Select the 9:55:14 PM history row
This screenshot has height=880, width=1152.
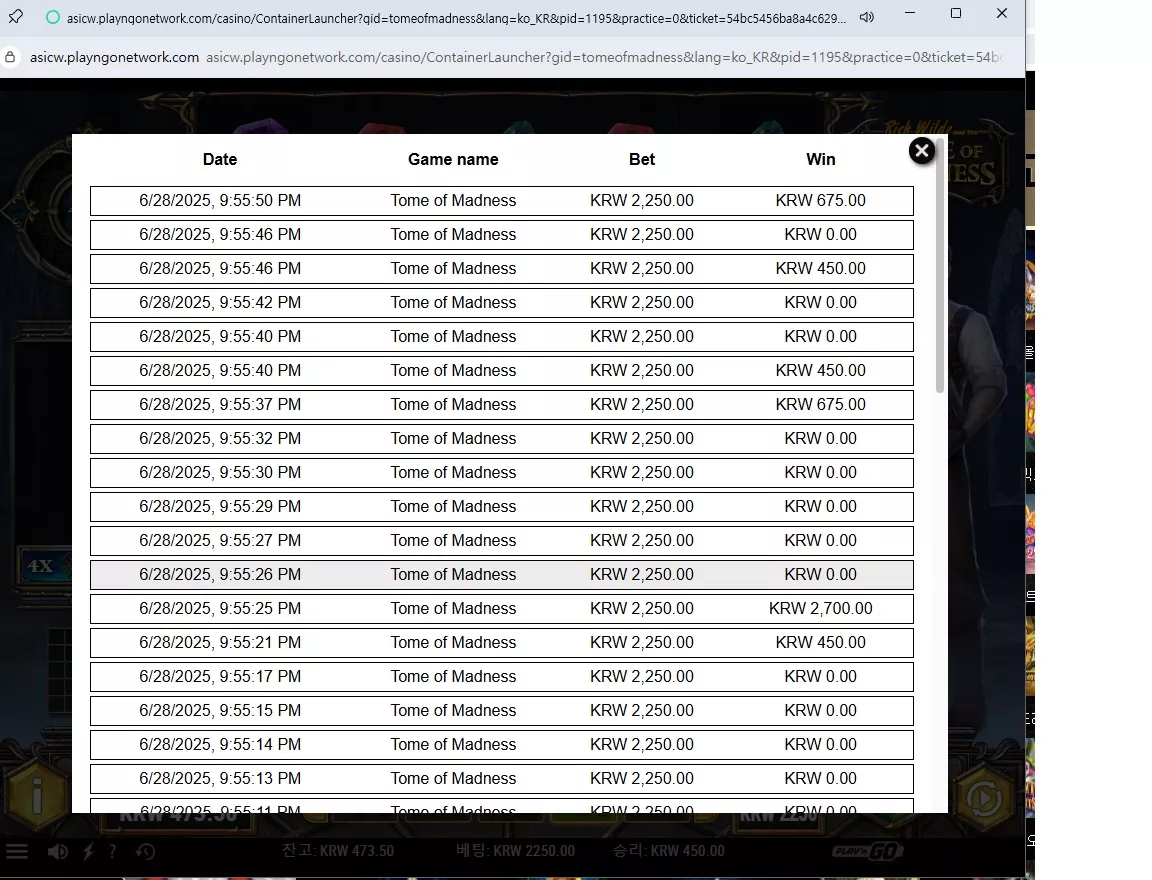(x=502, y=745)
